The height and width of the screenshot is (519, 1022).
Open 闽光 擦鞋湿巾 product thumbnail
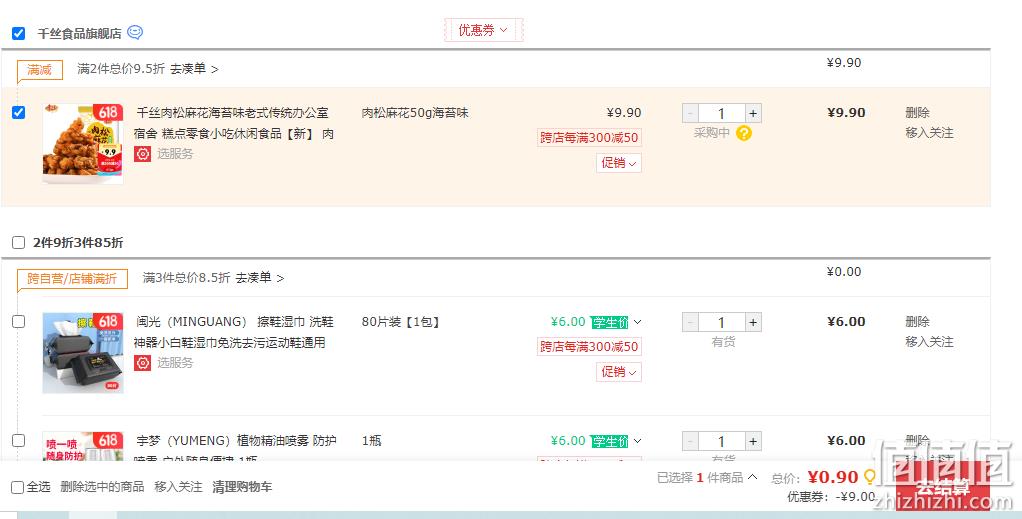point(83,353)
